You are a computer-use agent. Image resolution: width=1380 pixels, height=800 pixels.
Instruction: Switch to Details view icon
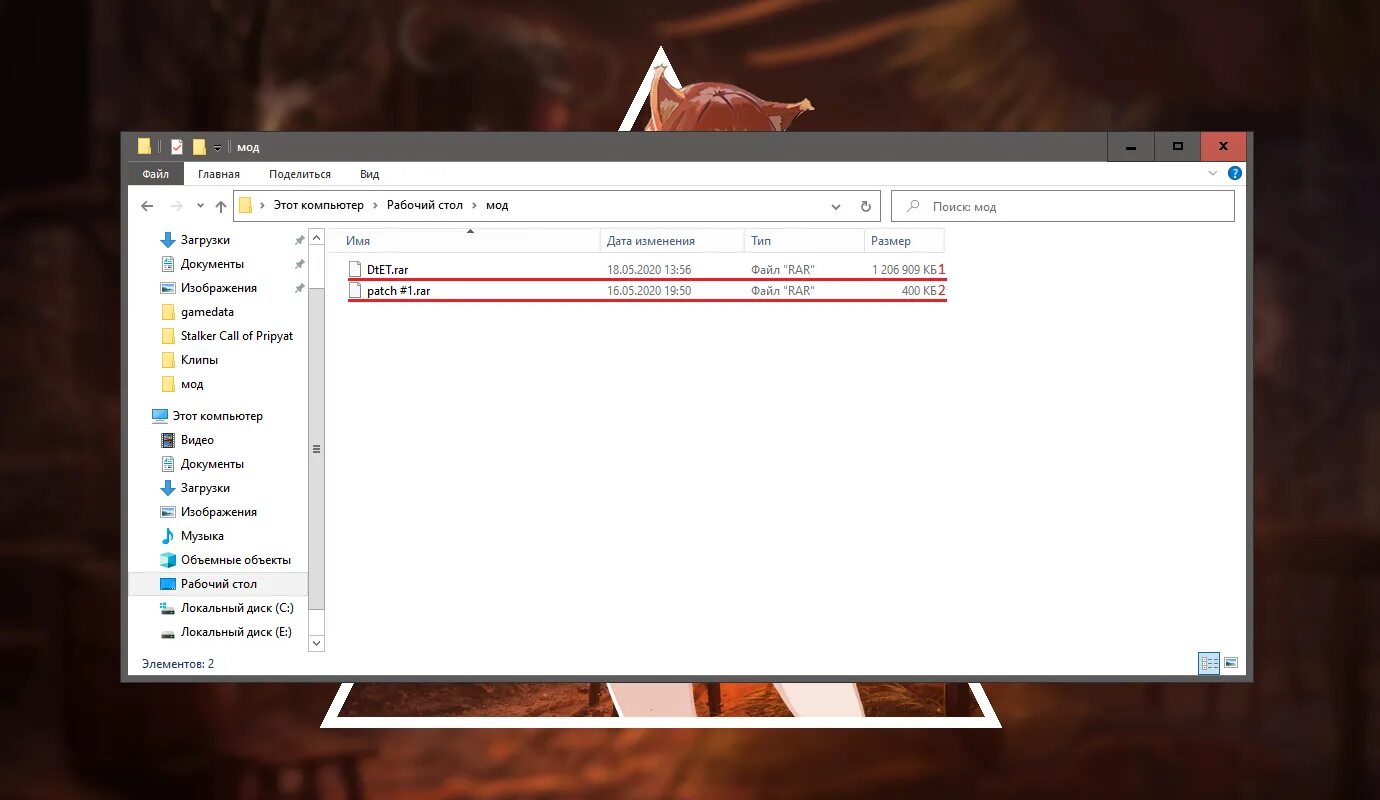1209,663
